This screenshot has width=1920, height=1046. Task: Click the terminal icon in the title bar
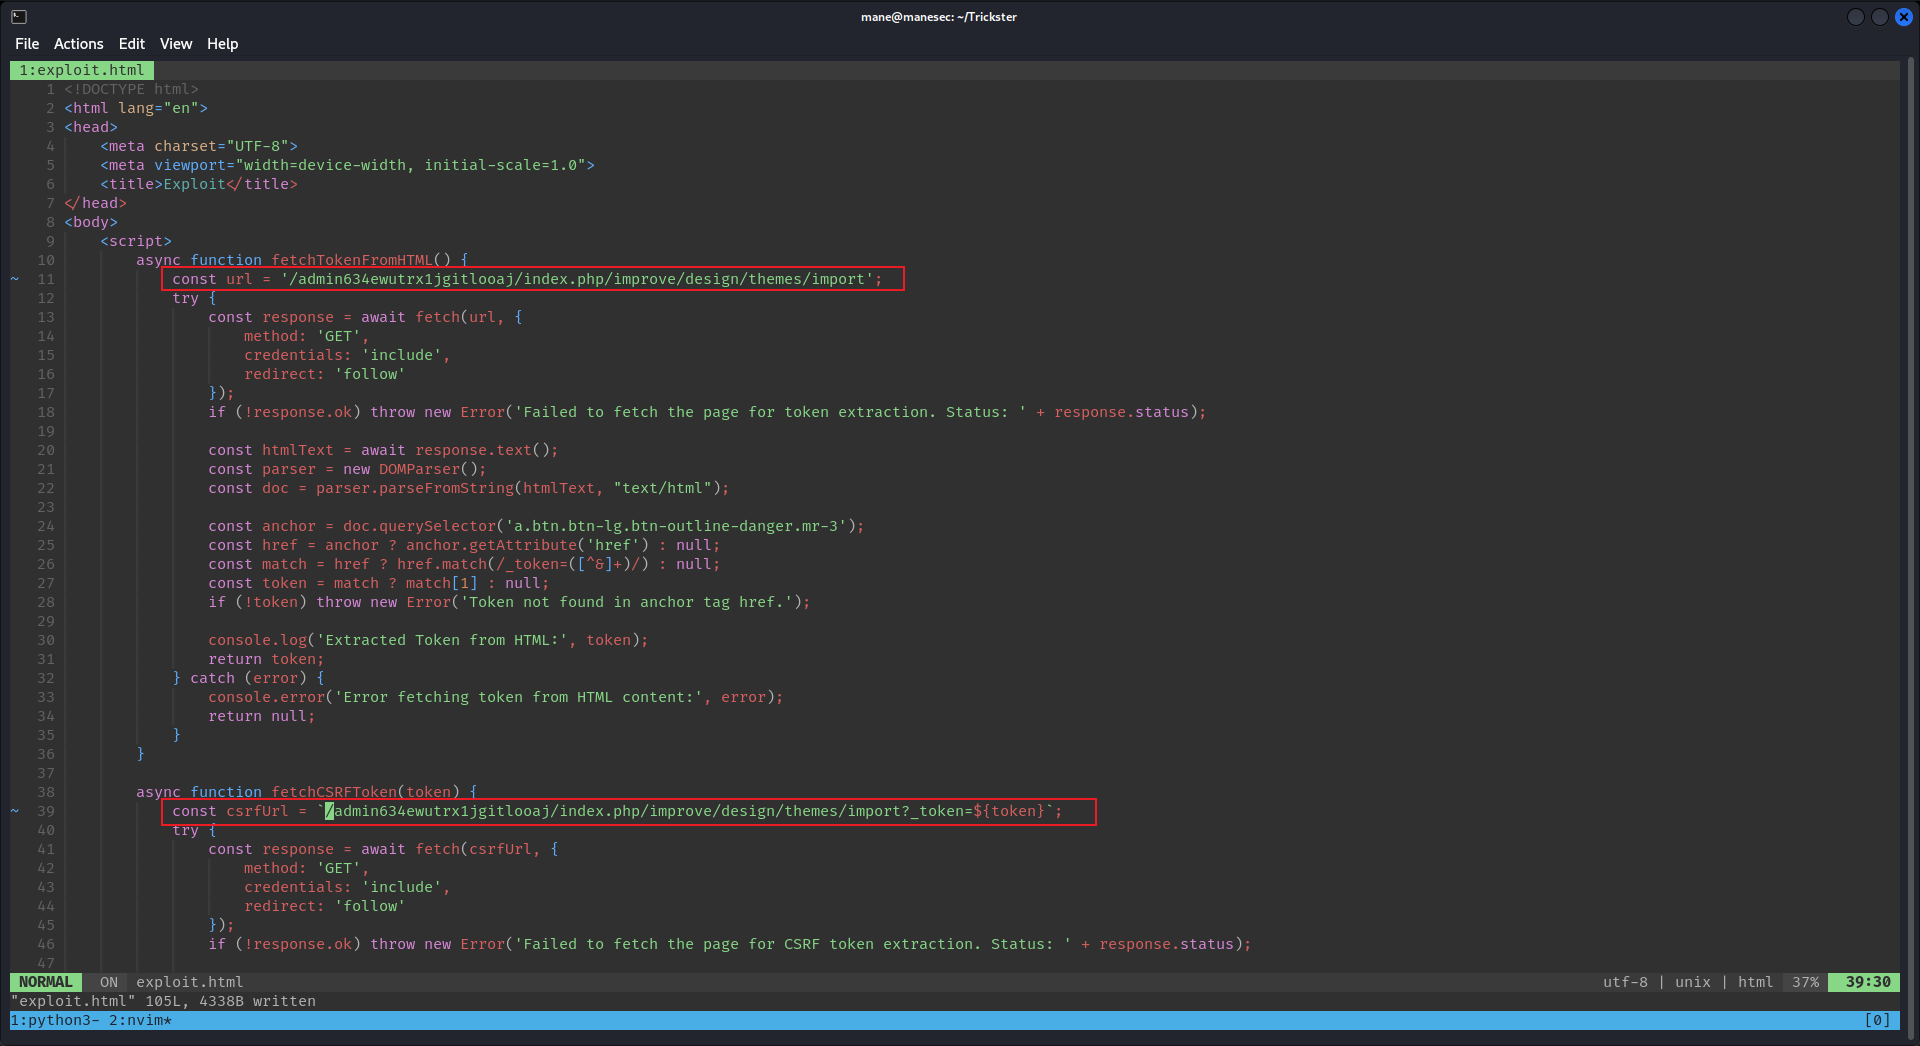[x=19, y=16]
